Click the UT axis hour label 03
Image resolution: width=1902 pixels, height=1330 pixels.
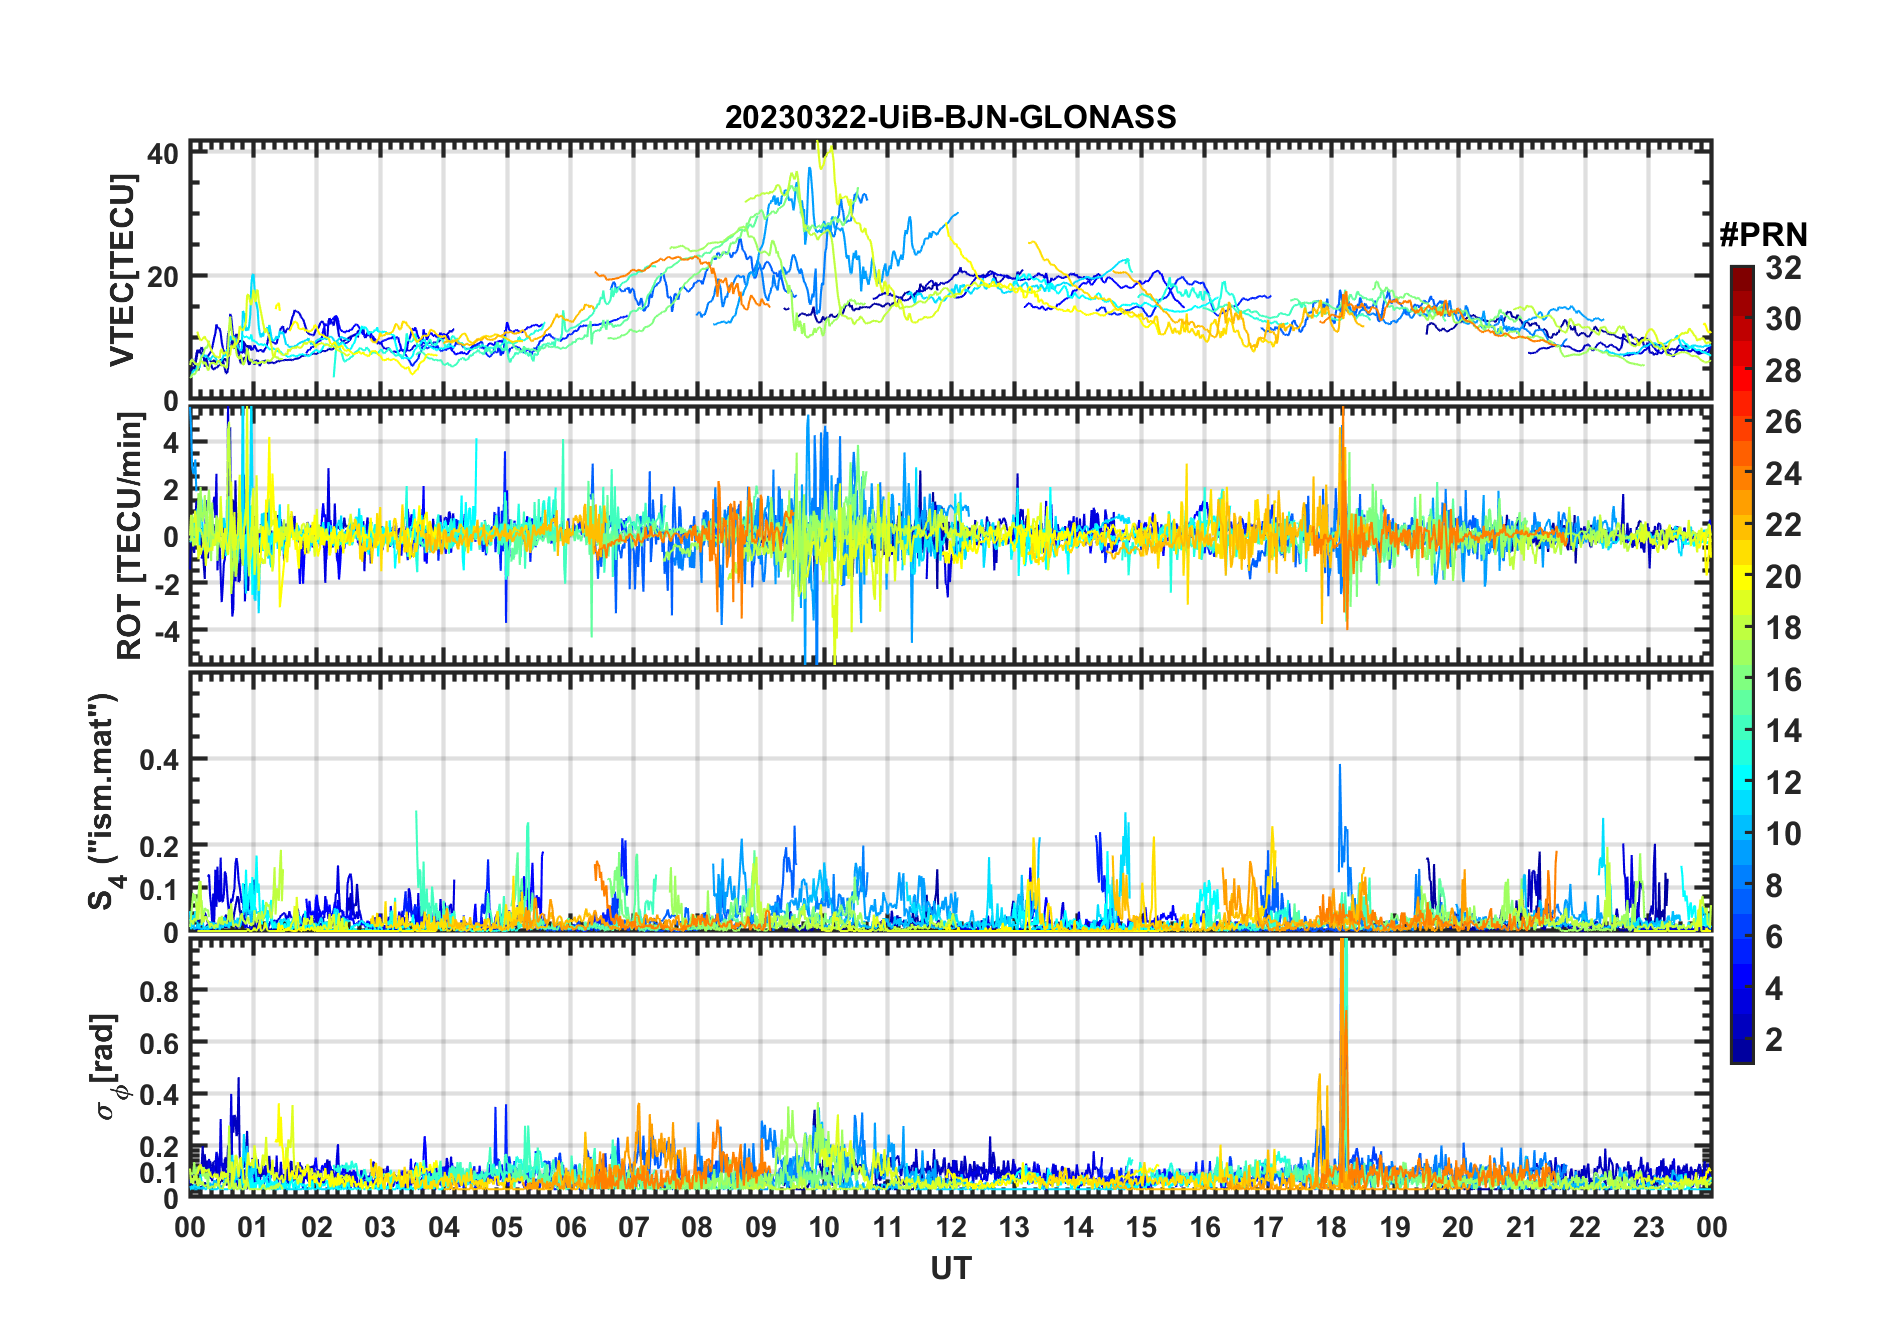[x=380, y=1227]
